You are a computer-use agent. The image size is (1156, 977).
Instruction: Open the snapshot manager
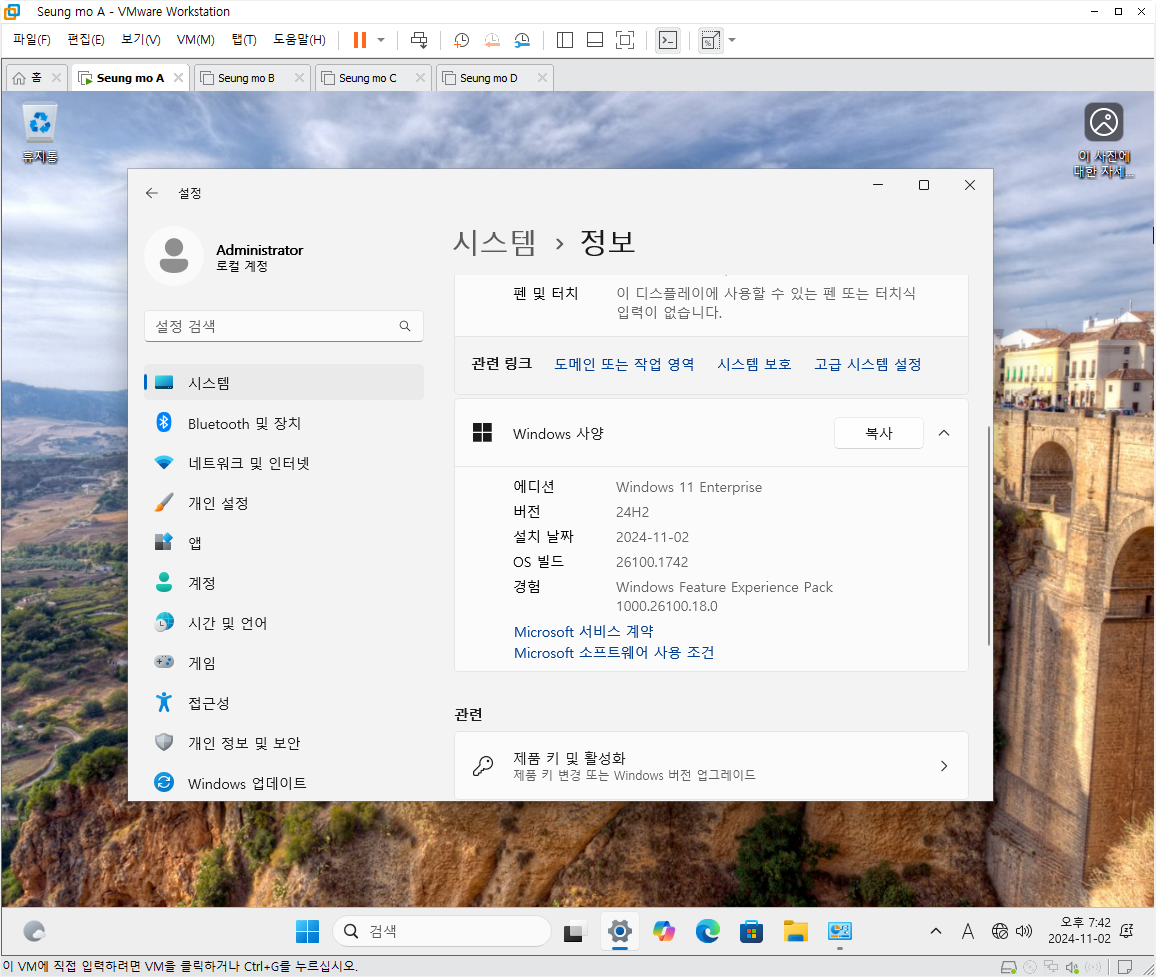pyautogui.click(x=522, y=40)
